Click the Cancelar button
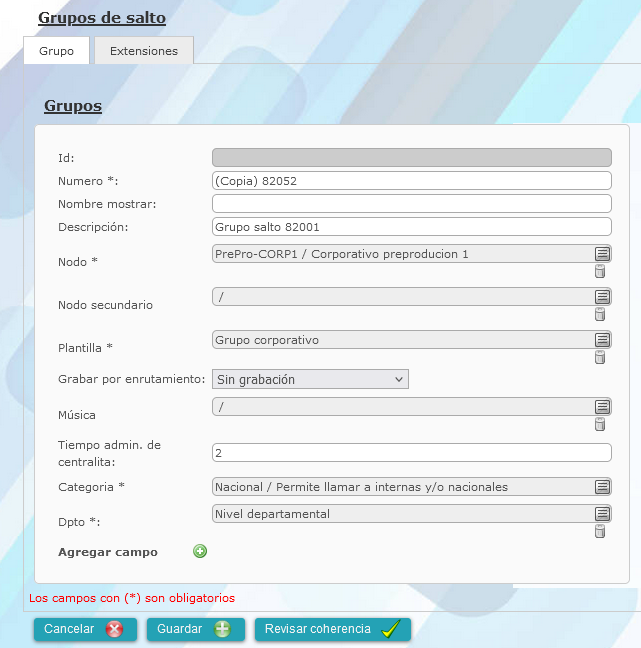Viewport: 641px width, 648px height. click(x=86, y=629)
